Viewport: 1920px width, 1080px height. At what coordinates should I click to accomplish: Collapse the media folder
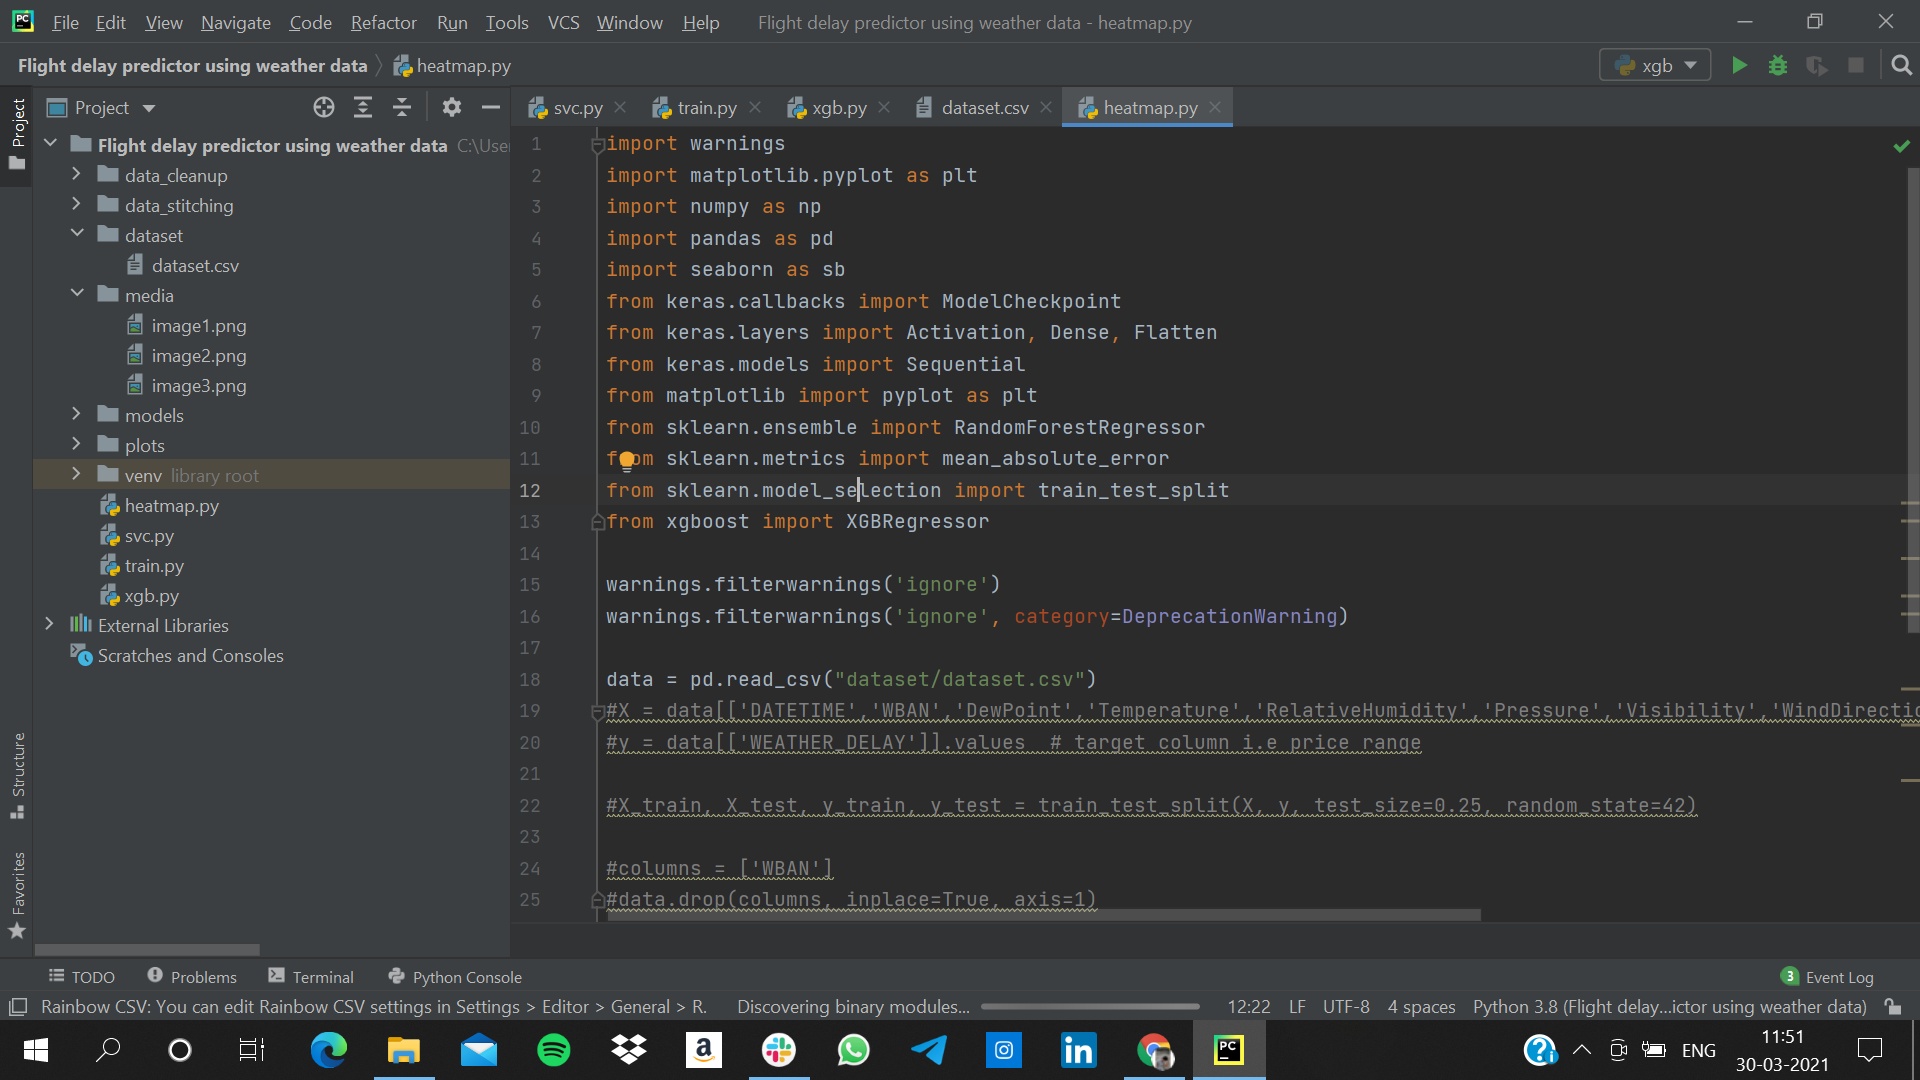(x=76, y=295)
